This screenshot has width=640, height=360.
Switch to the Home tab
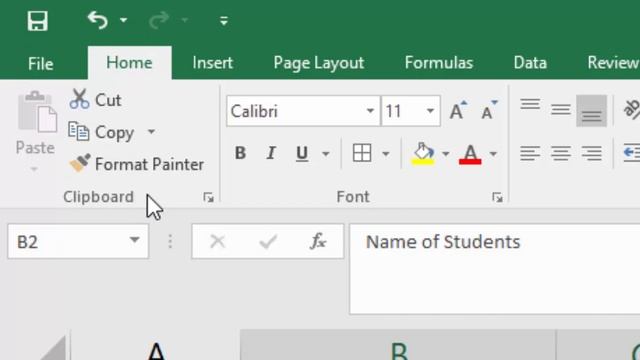(129, 63)
